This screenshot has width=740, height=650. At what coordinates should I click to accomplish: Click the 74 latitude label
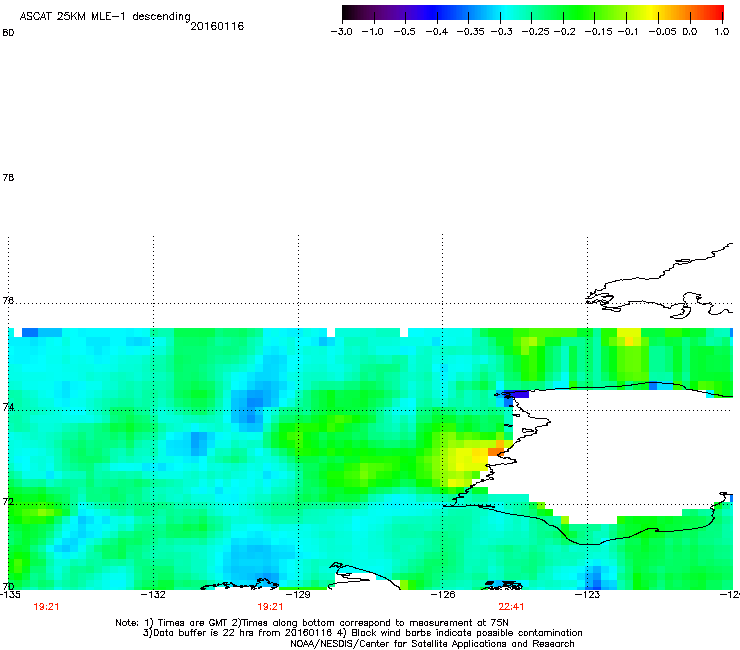tap(8, 407)
